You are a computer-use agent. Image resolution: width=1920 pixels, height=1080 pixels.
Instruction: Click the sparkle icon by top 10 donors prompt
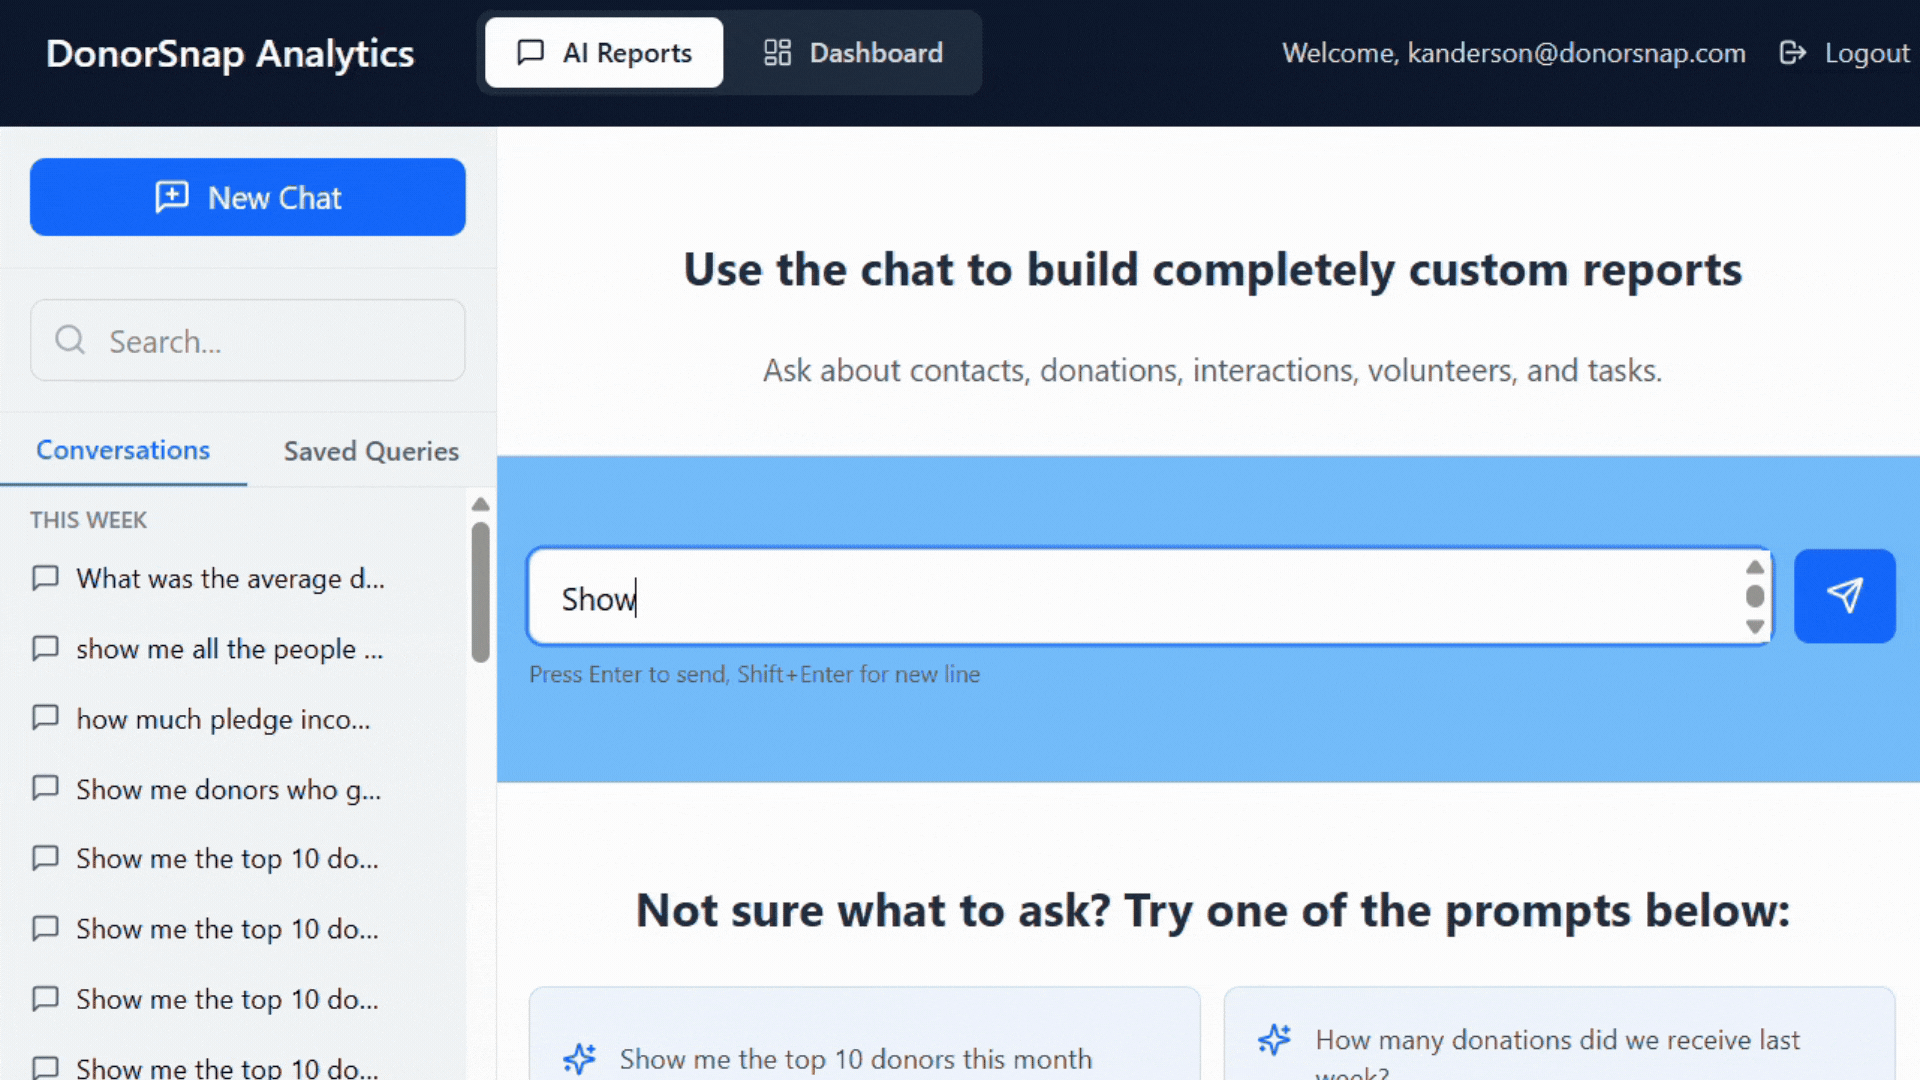579,1058
